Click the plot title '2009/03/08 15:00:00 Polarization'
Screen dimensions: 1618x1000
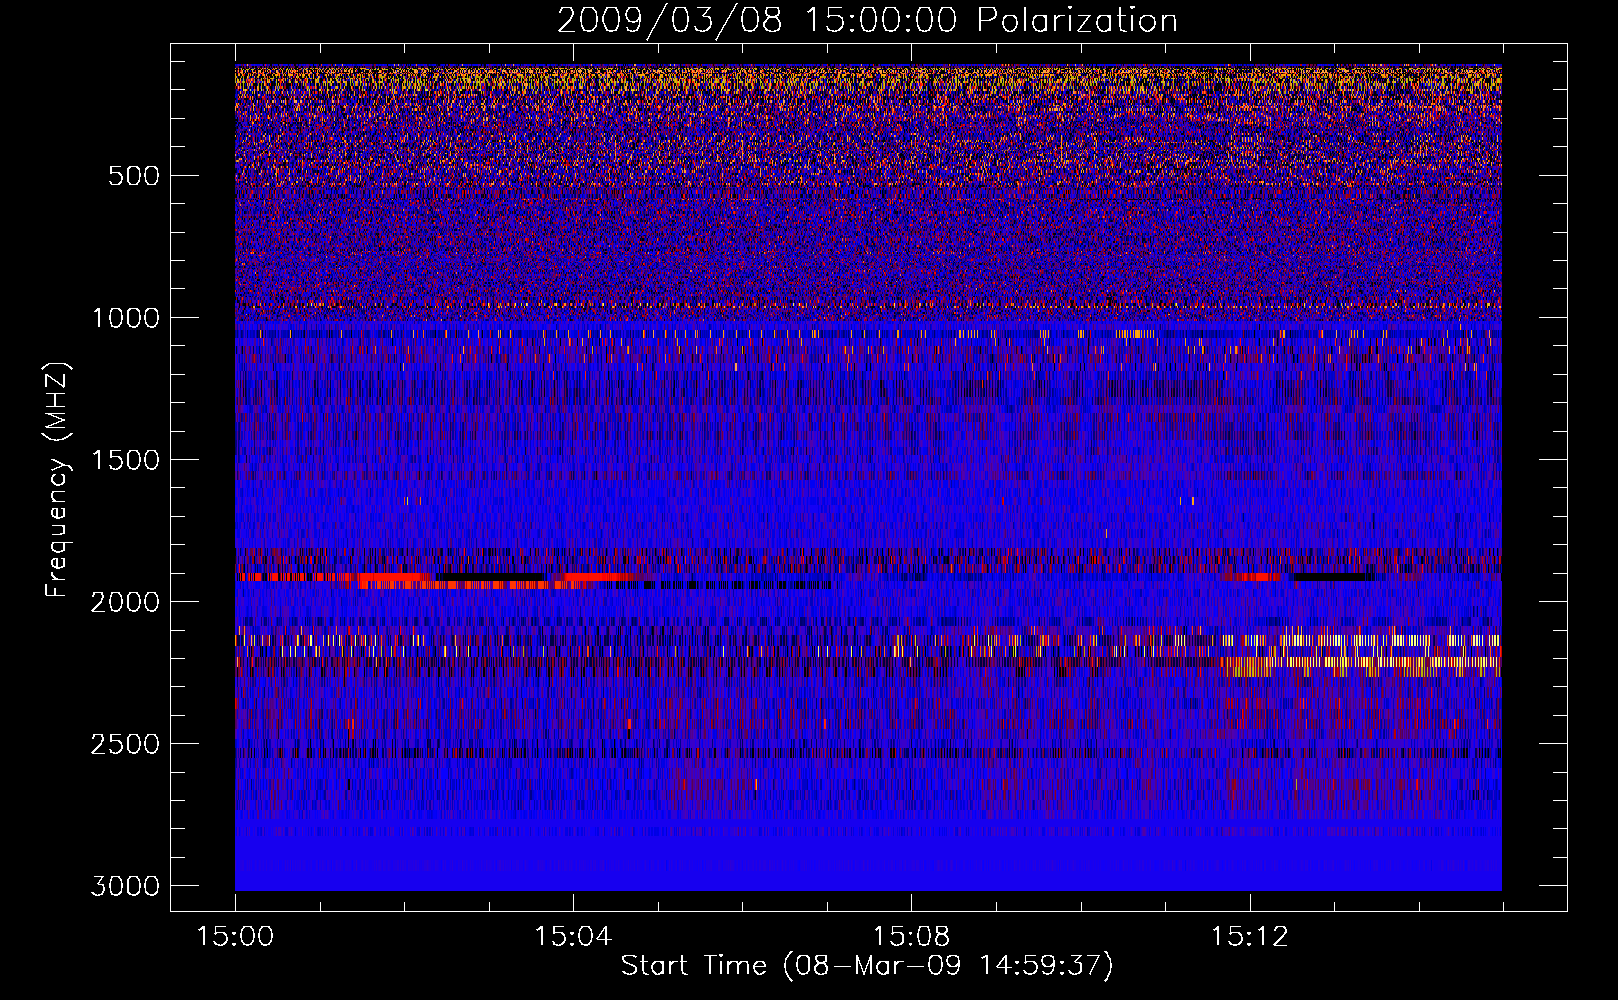867,20
